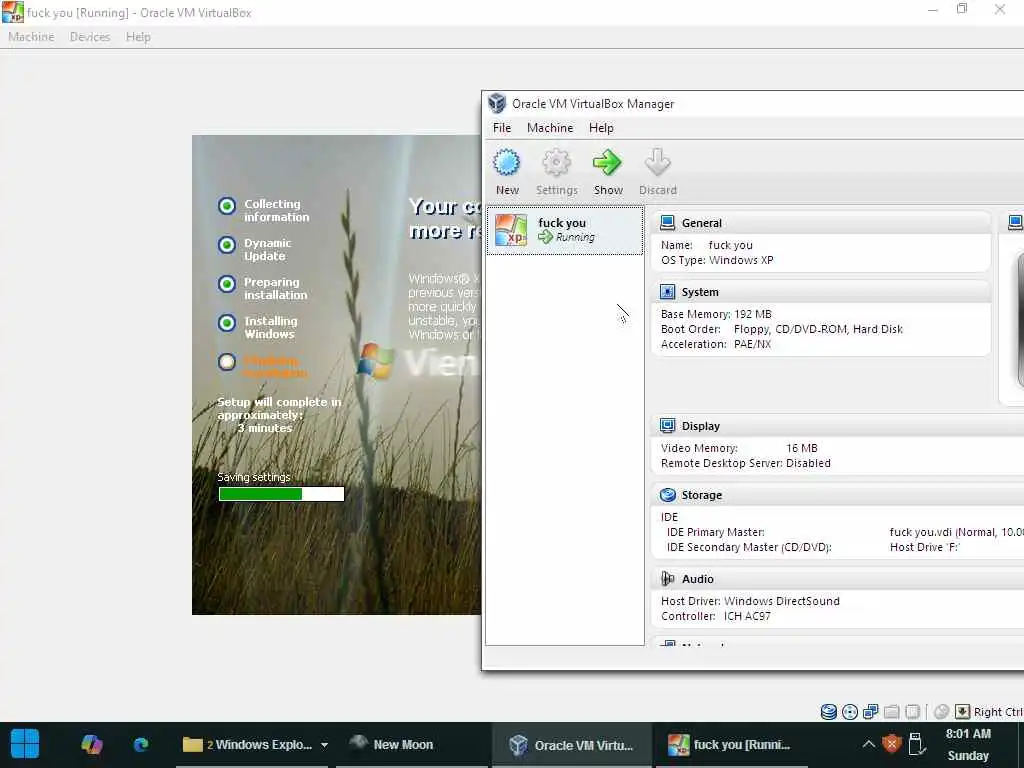Open Devices menu of the running VM window
Viewport: 1024px width, 768px height.
point(89,37)
